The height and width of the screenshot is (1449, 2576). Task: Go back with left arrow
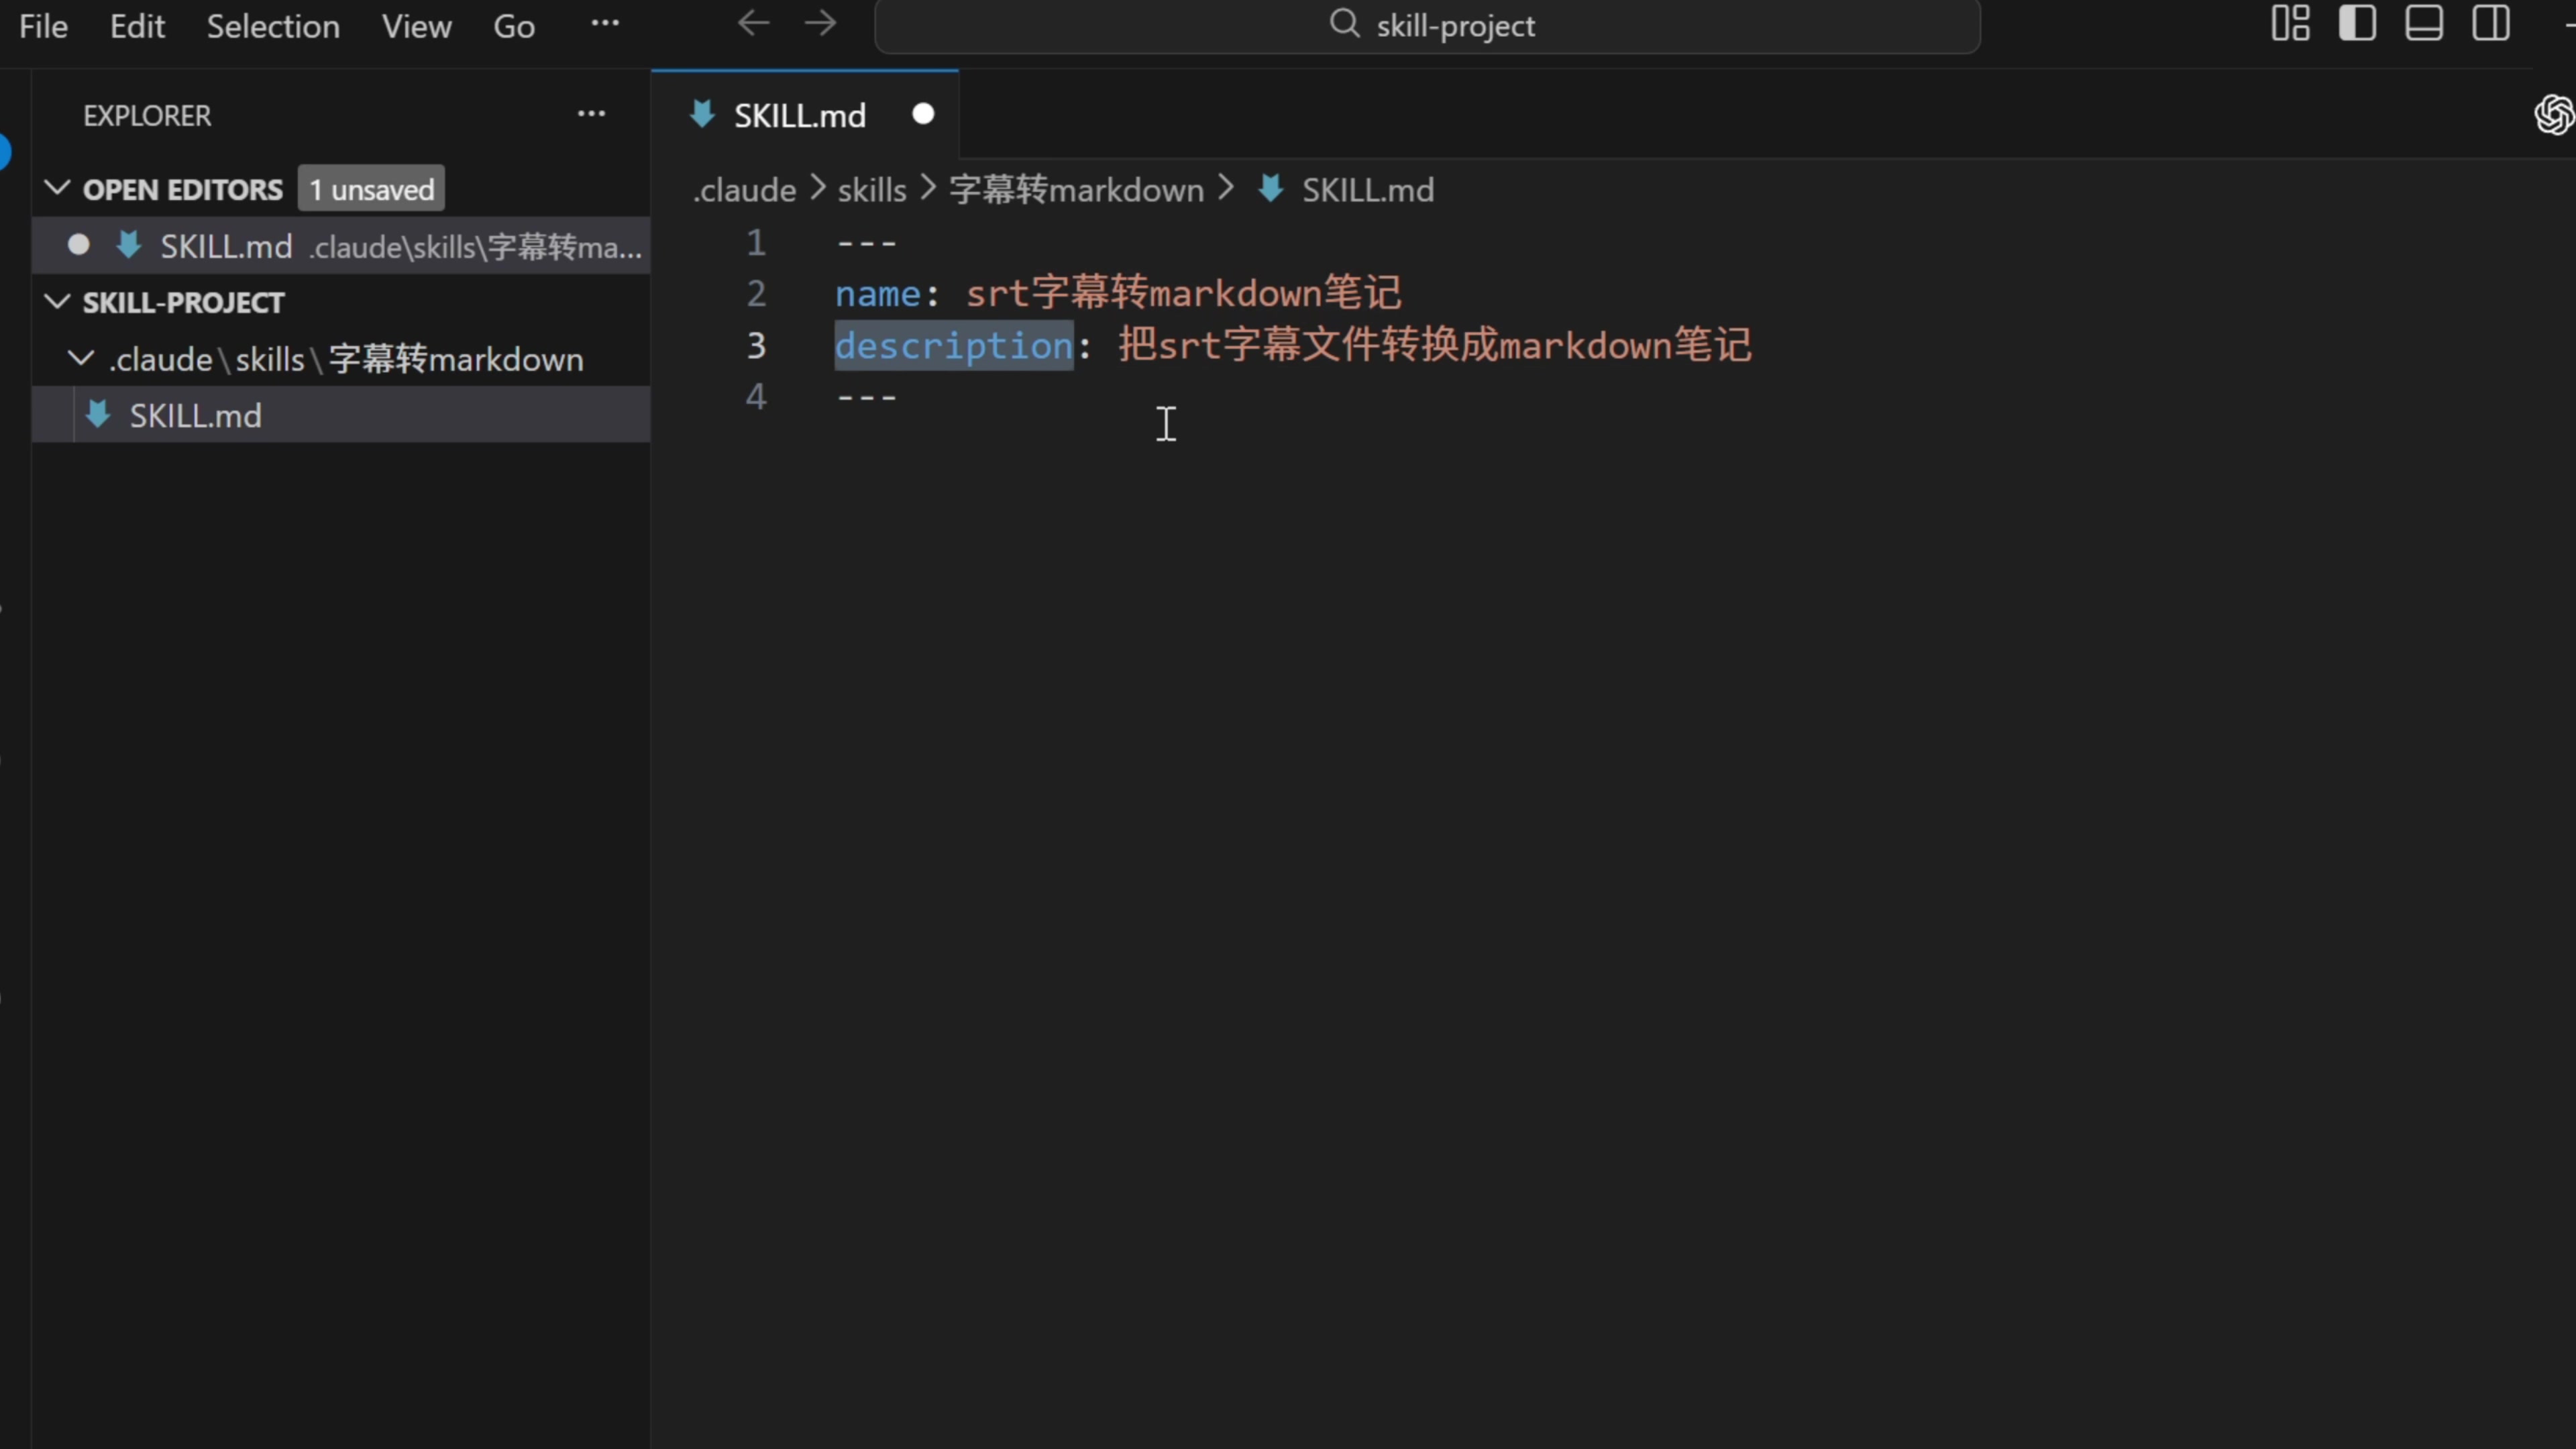point(753,23)
